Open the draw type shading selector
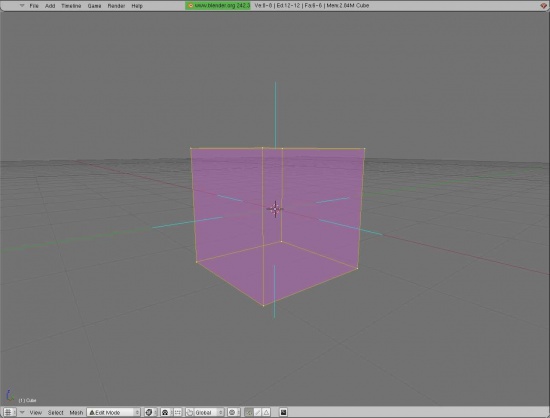This screenshot has height=418, width=550. click(x=151, y=412)
